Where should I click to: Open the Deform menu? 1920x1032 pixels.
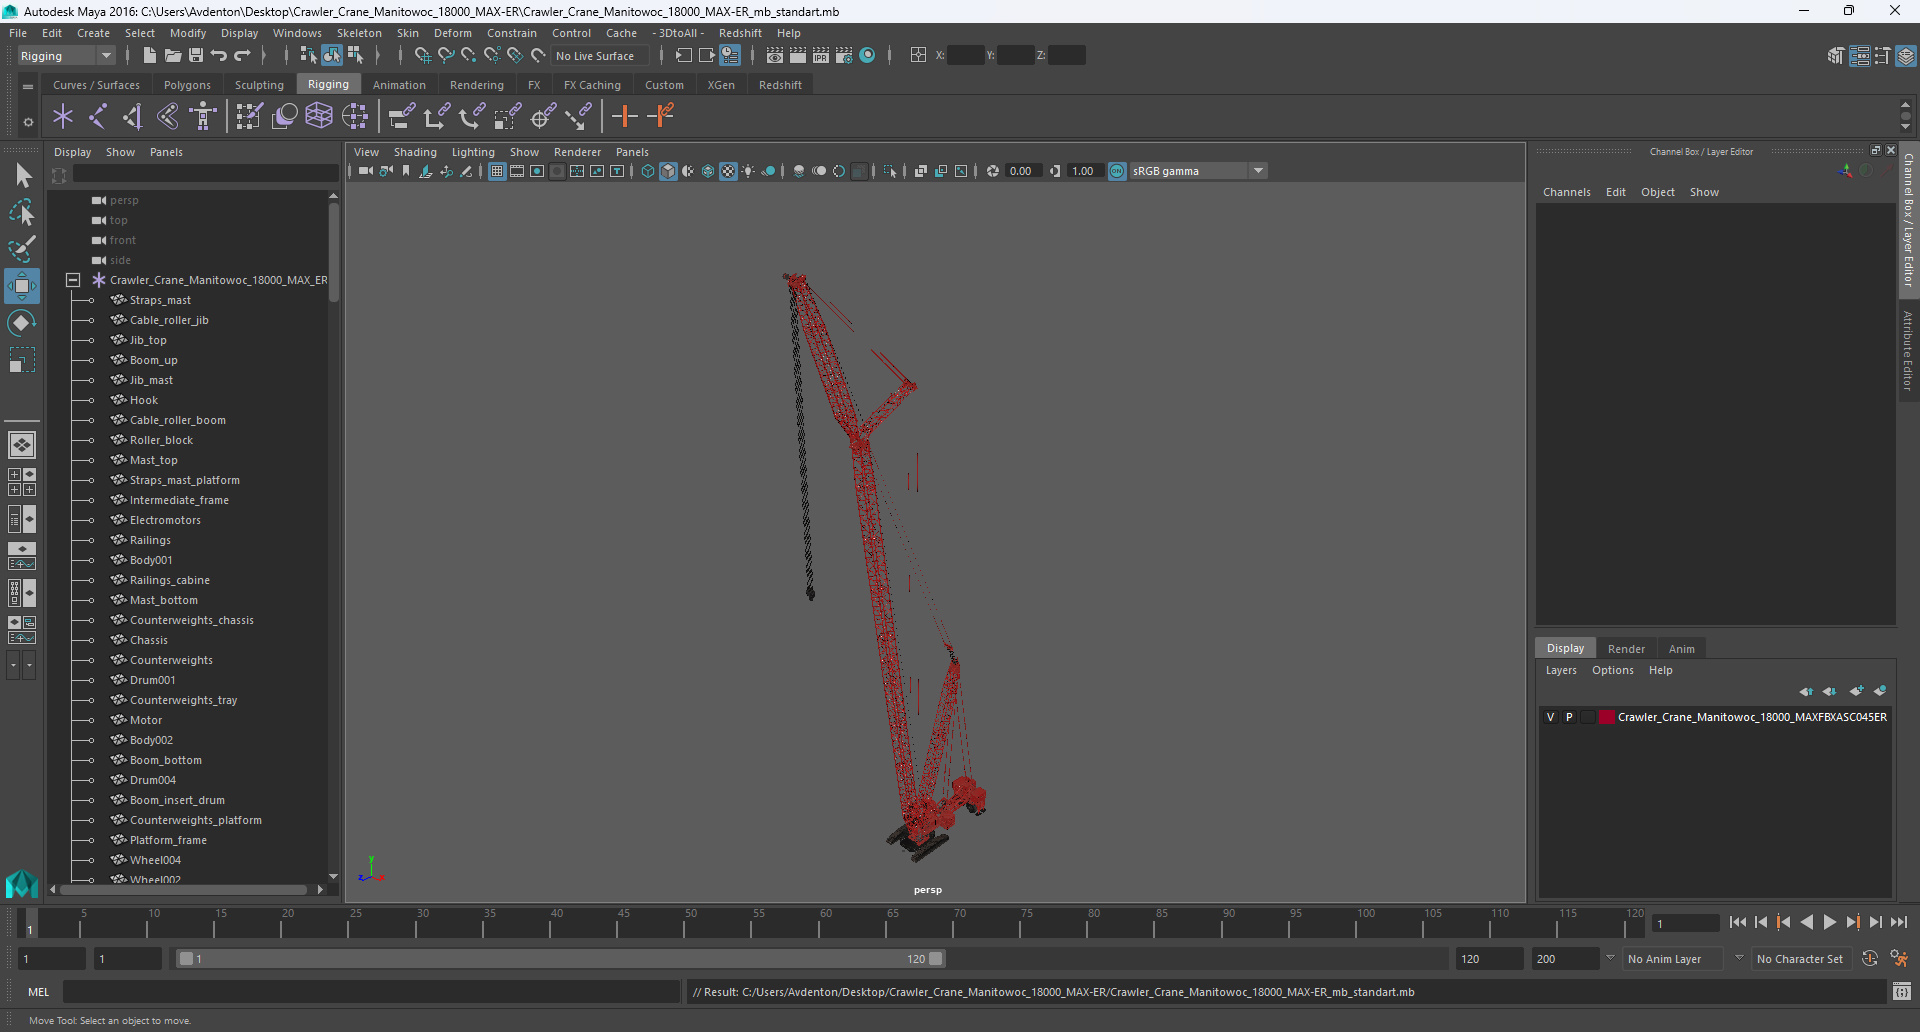452,33
